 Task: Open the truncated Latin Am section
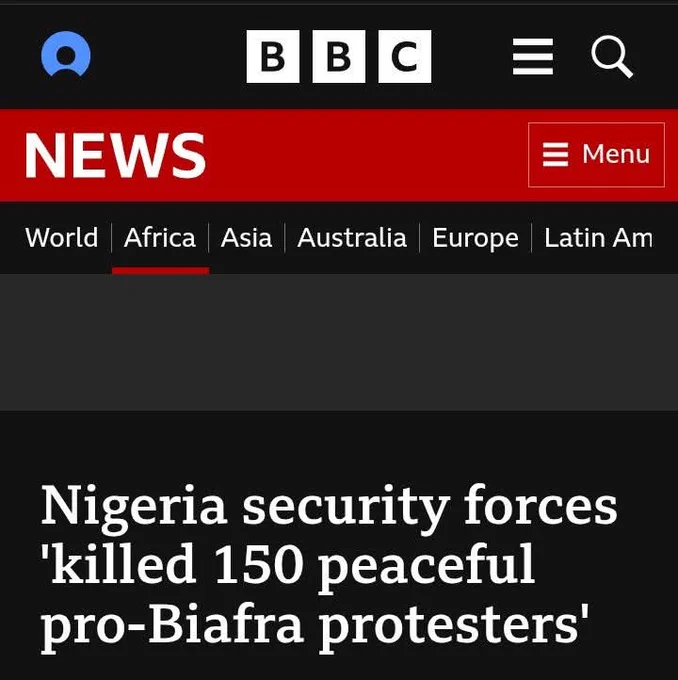599,238
